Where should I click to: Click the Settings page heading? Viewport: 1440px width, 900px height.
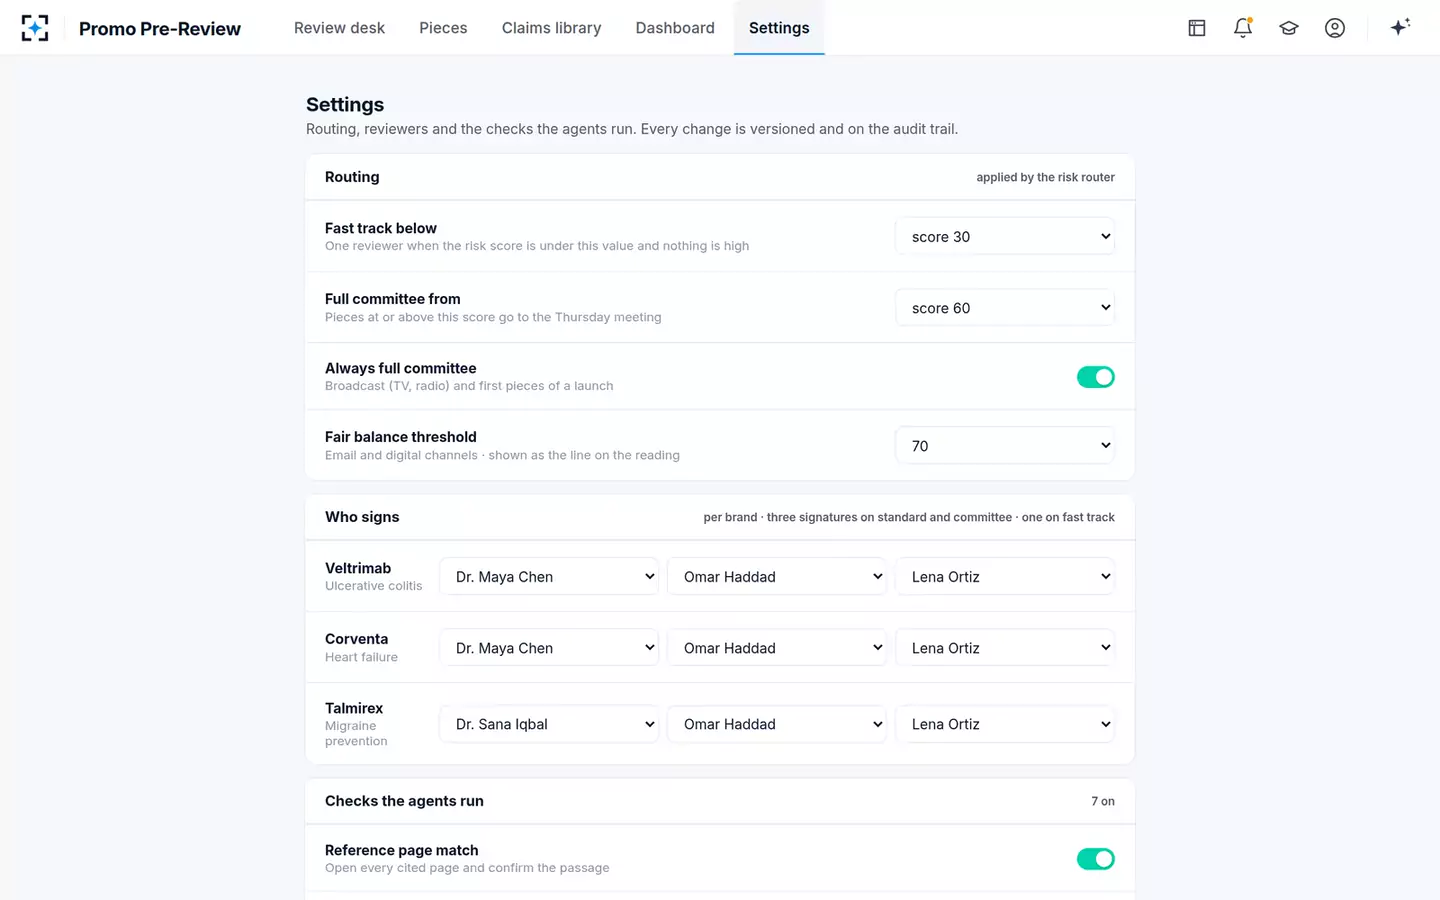coord(345,105)
